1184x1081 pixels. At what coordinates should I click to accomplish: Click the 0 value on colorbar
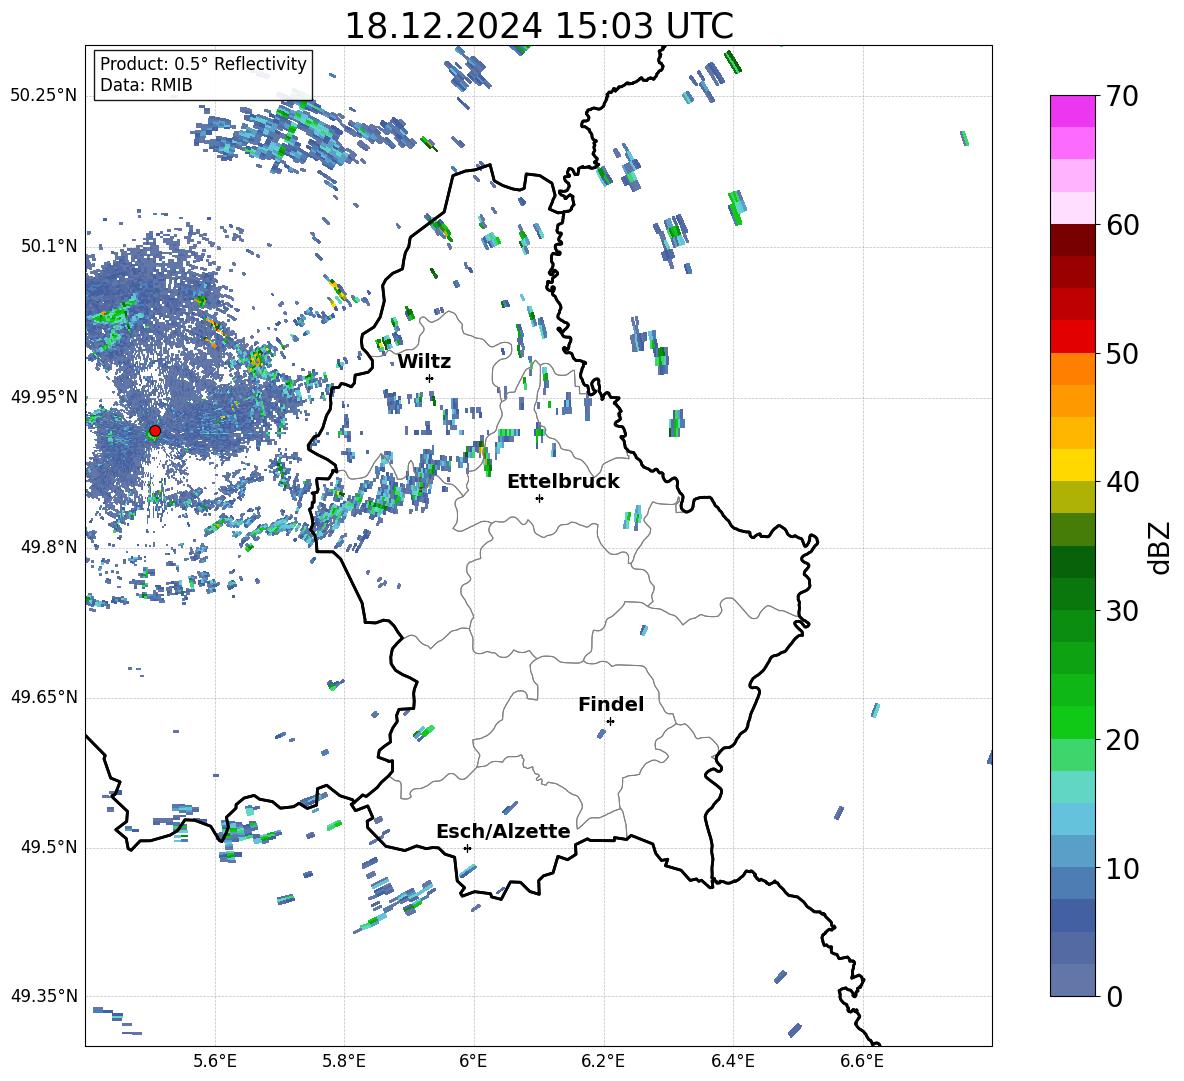pos(1114,996)
